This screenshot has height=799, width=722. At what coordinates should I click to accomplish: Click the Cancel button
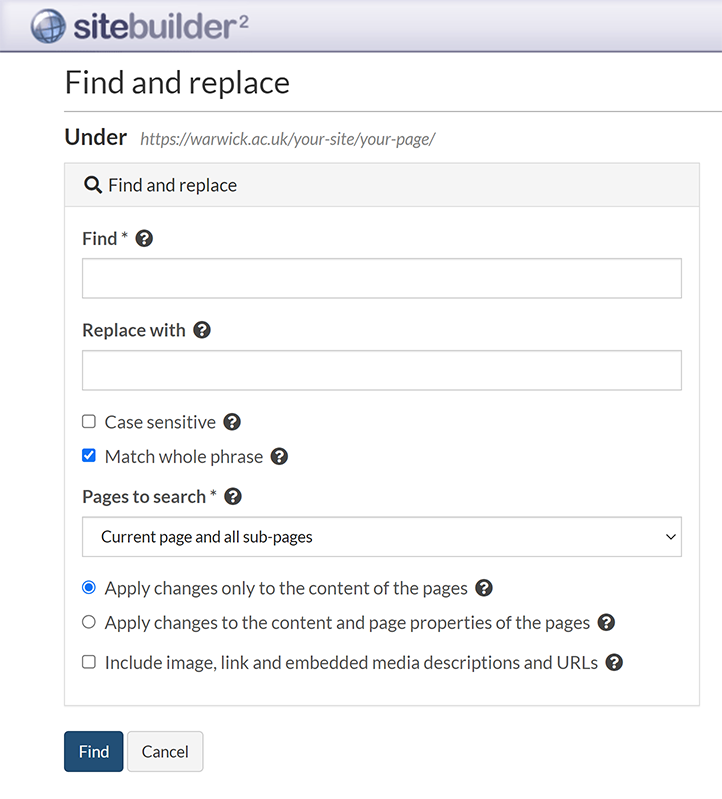165,752
